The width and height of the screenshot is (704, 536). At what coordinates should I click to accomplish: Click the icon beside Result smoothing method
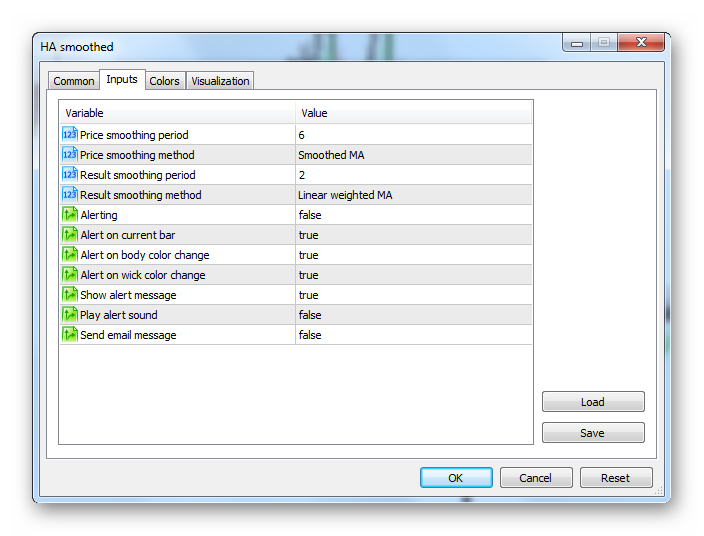[x=70, y=195]
